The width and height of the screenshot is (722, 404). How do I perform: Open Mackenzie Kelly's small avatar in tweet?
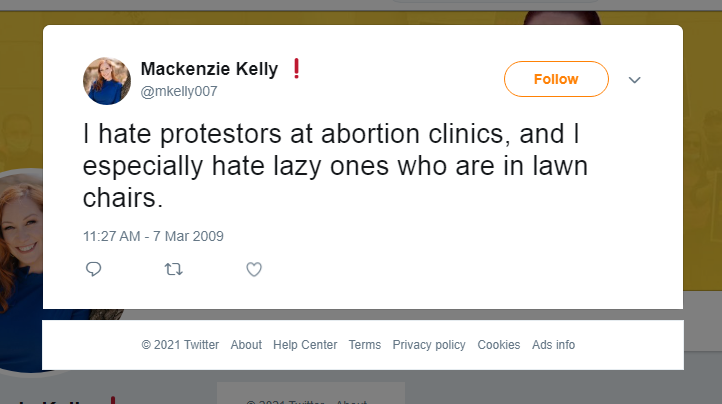tap(107, 81)
